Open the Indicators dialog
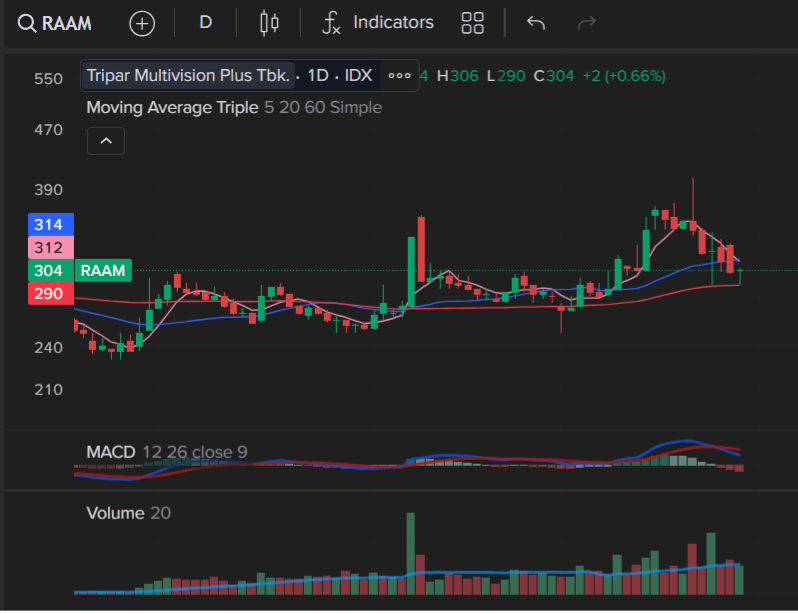This screenshot has width=798, height=614. click(x=378, y=22)
